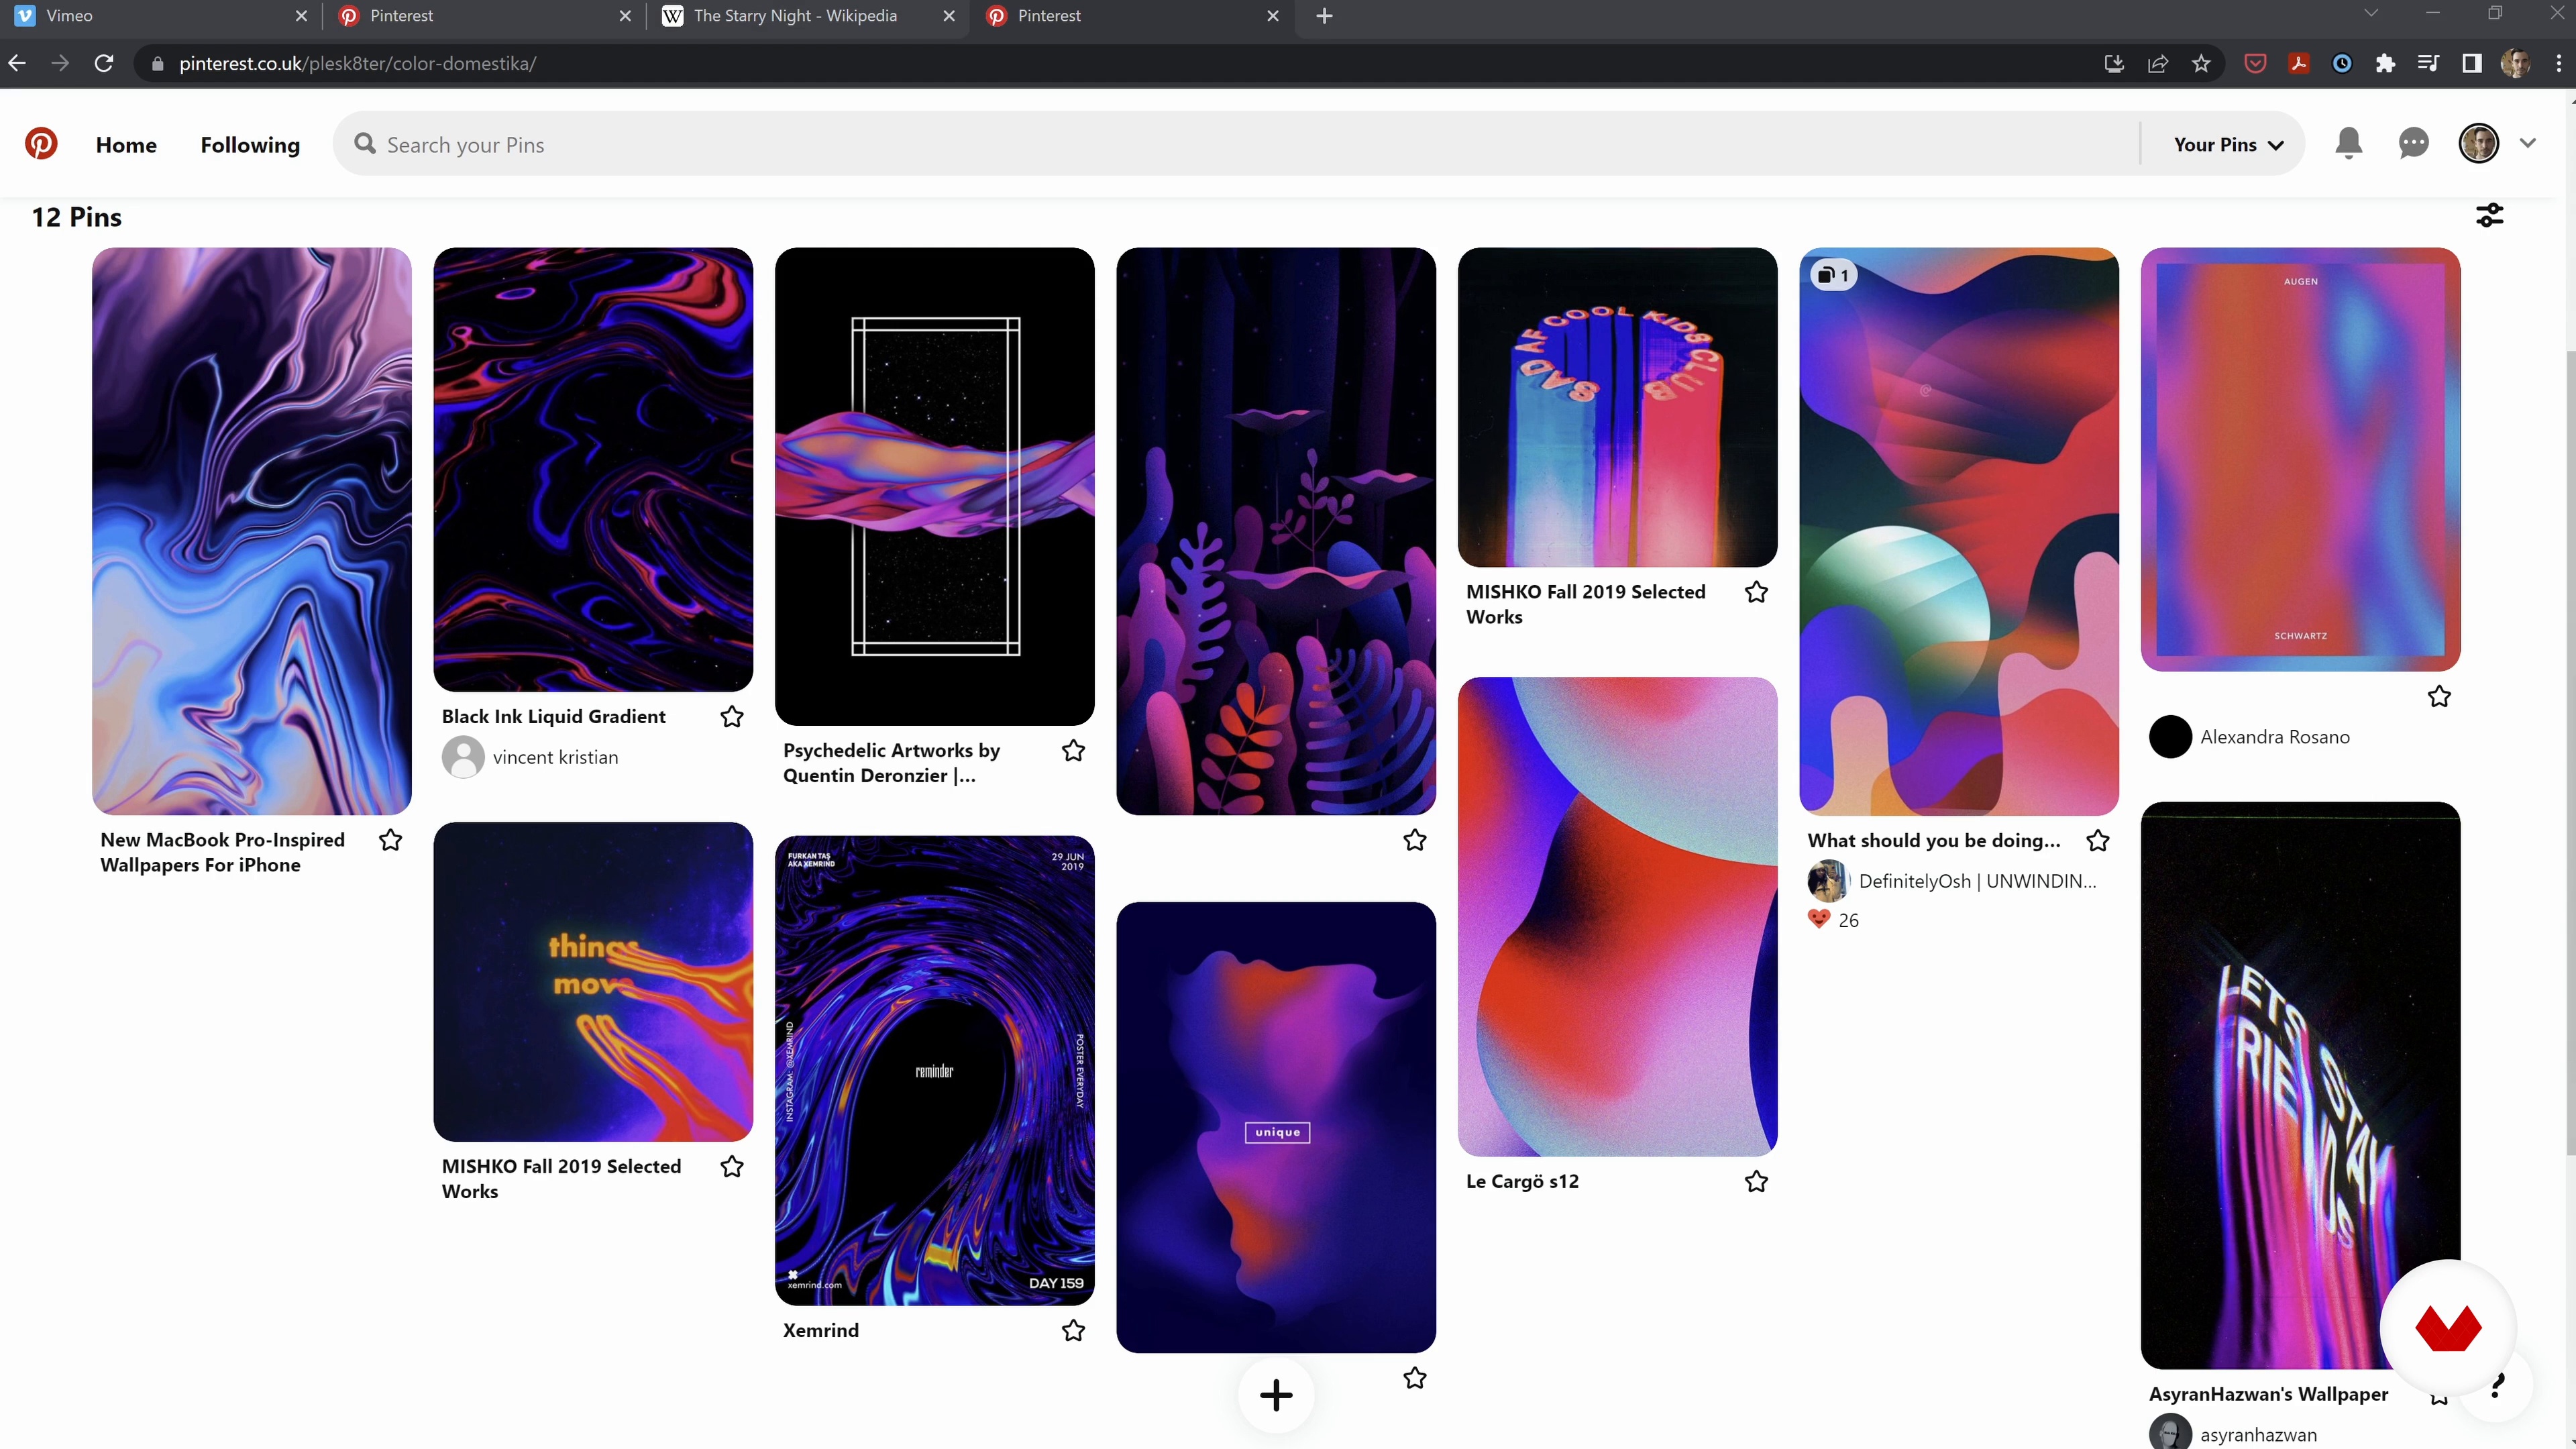The image size is (2576, 1449).
Task: Open the media control playlist icon
Action: (2428, 63)
